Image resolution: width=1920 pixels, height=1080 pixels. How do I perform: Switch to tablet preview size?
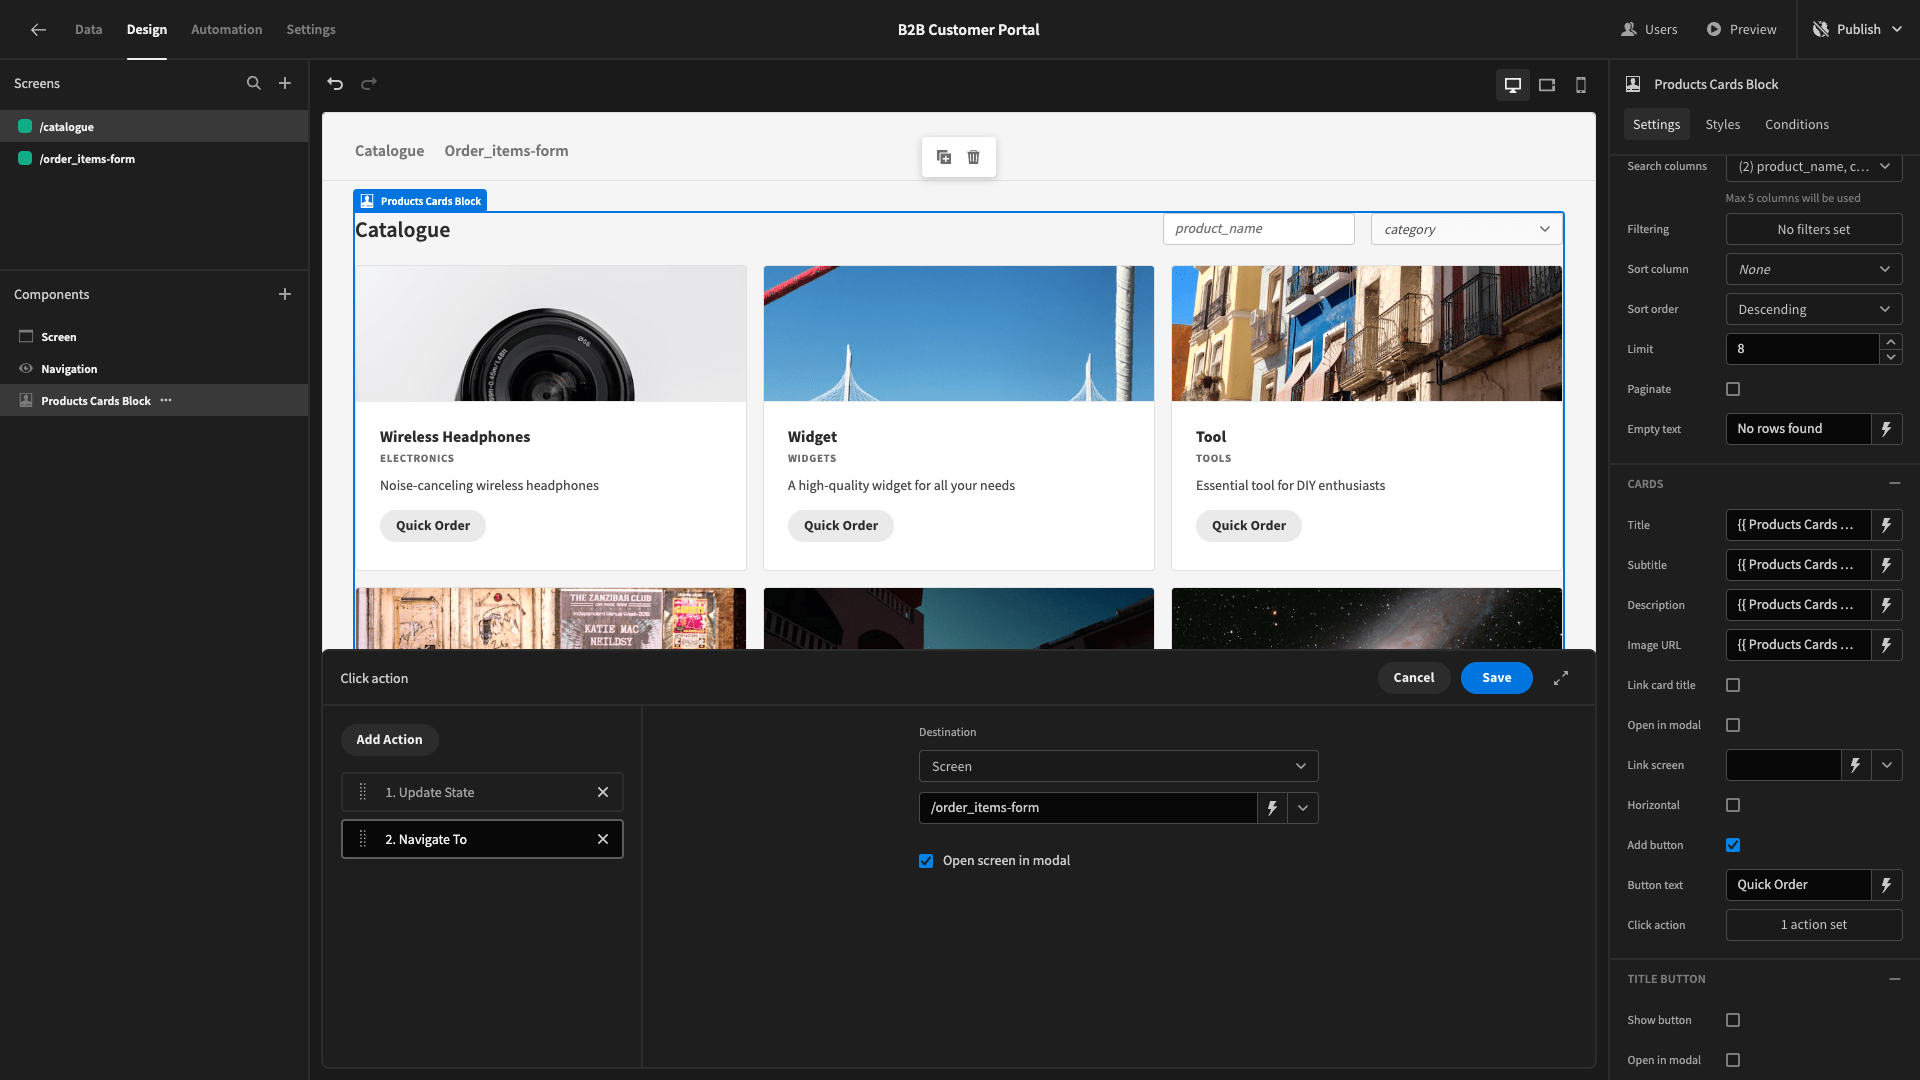pyautogui.click(x=1547, y=85)
